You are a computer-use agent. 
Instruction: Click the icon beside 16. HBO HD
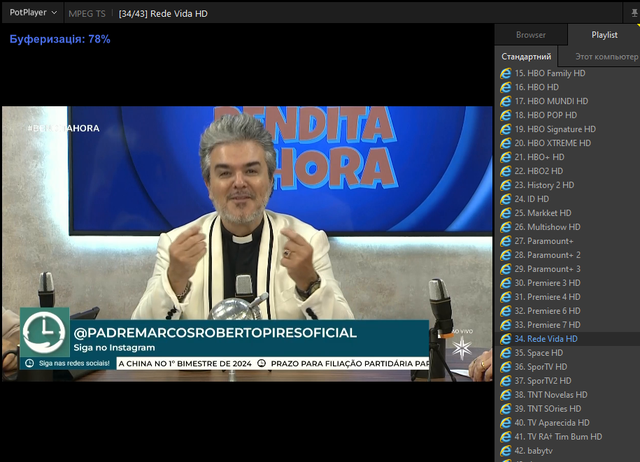point(505,87)
